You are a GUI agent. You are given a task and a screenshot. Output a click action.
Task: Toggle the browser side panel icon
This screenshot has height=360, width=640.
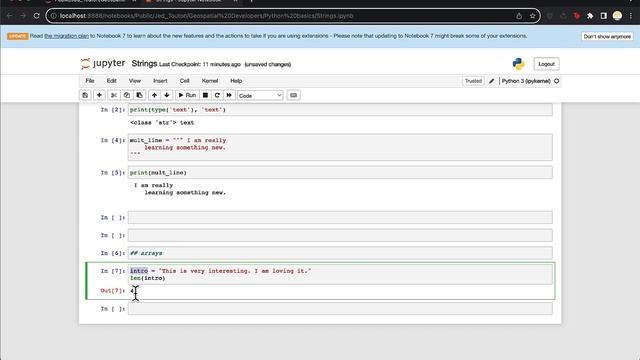(x=603, y=16)
